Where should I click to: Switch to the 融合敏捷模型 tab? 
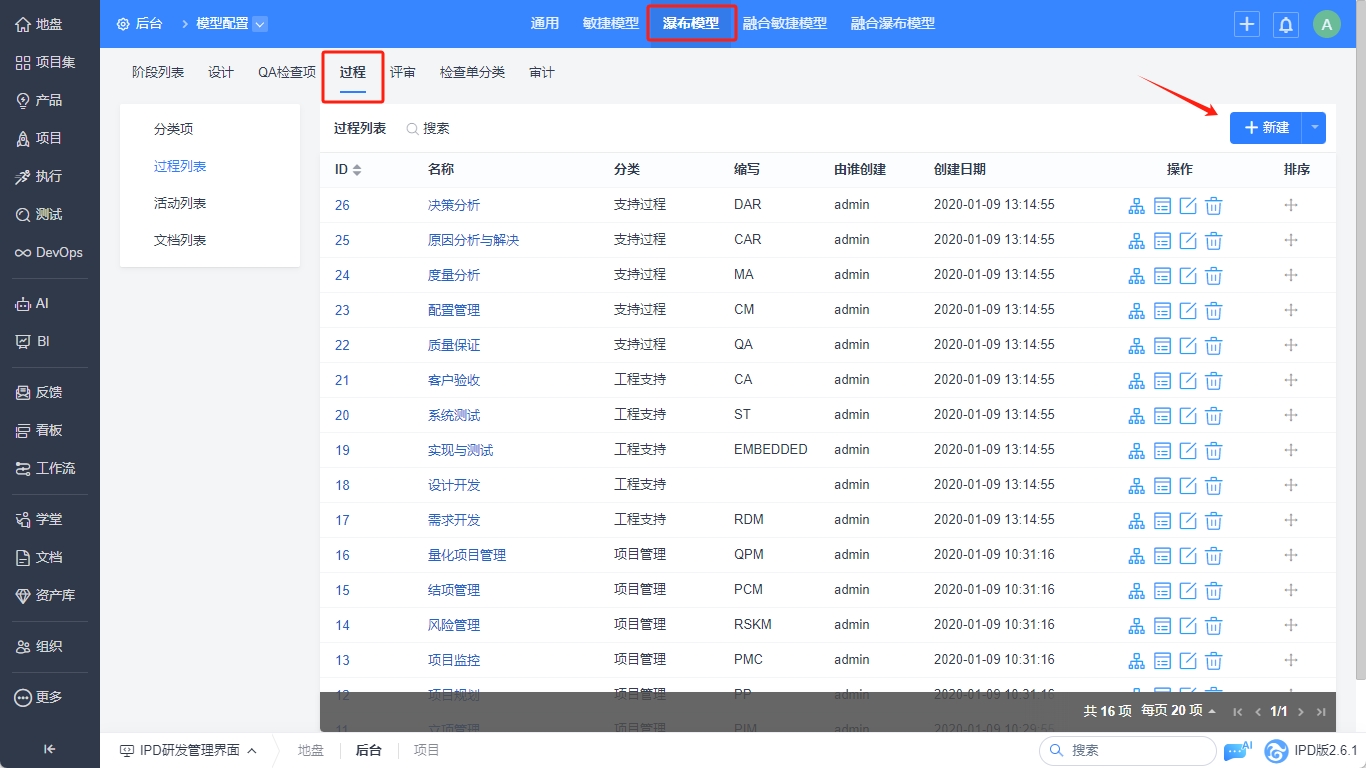coord(784,23)
